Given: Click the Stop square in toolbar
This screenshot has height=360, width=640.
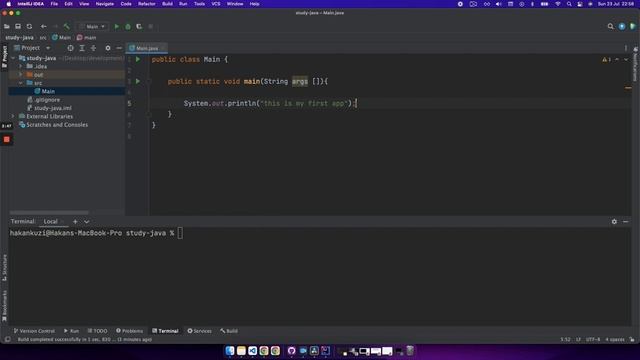Looking at the screenshot, I should tap(151, 27).
